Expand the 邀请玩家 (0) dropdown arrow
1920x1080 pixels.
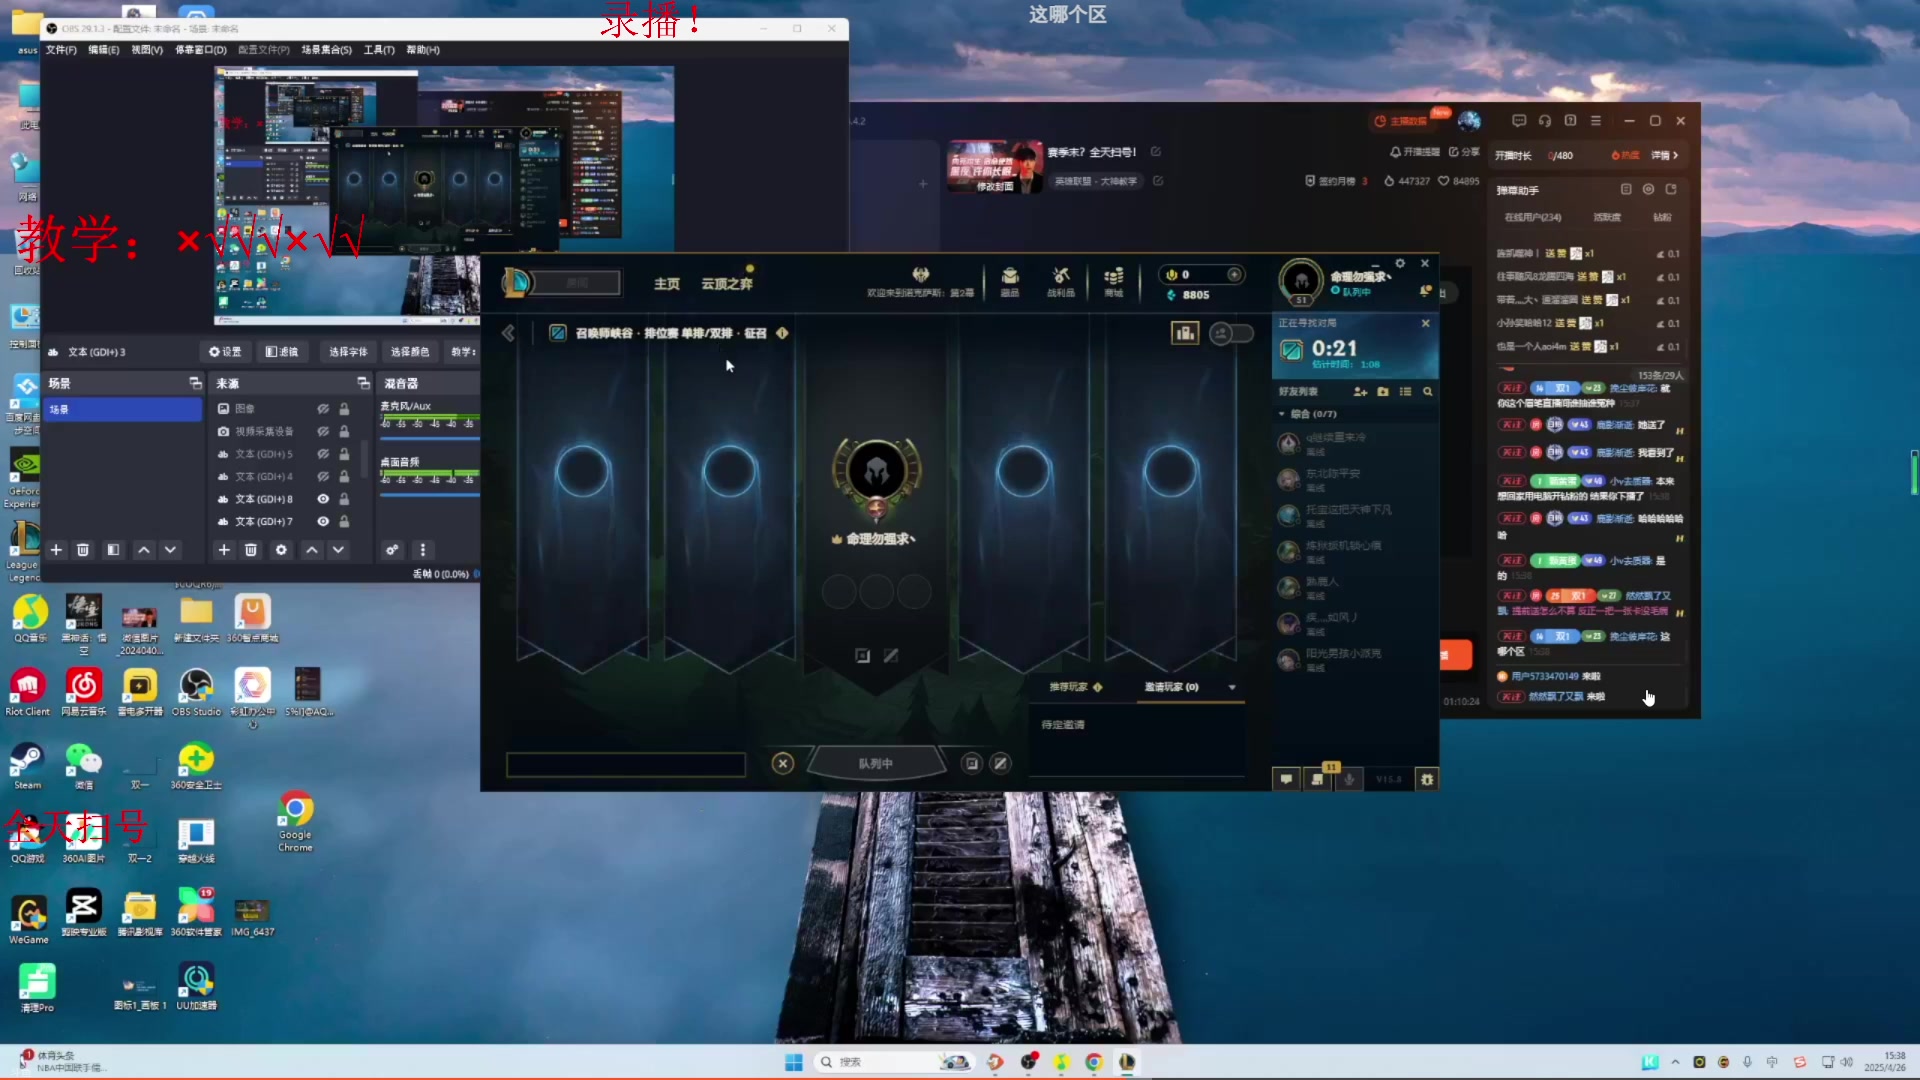tap(1232, 687)
